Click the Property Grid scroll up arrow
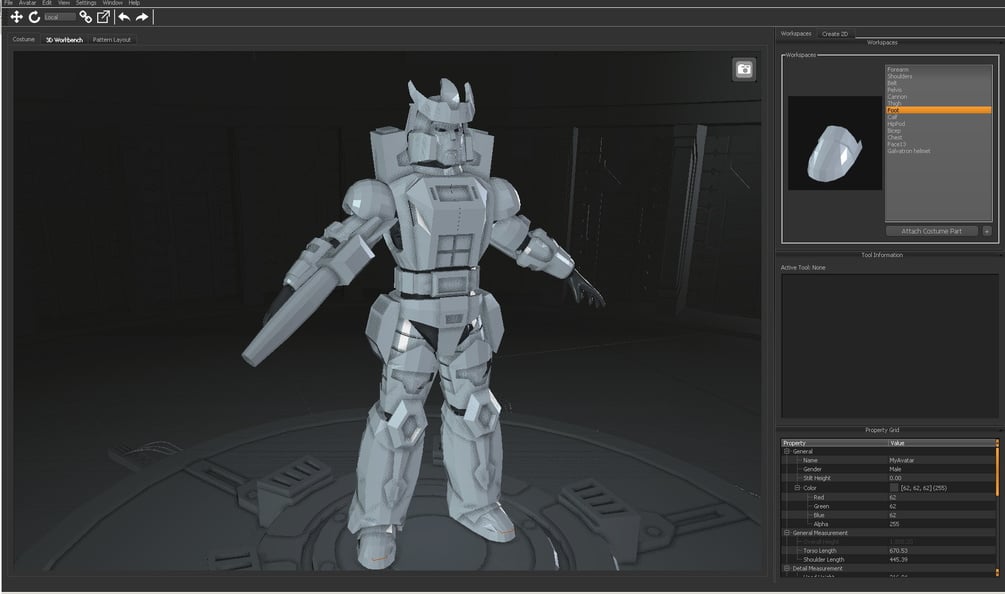Screen dimensions: 1005x594 coord(997,442)
